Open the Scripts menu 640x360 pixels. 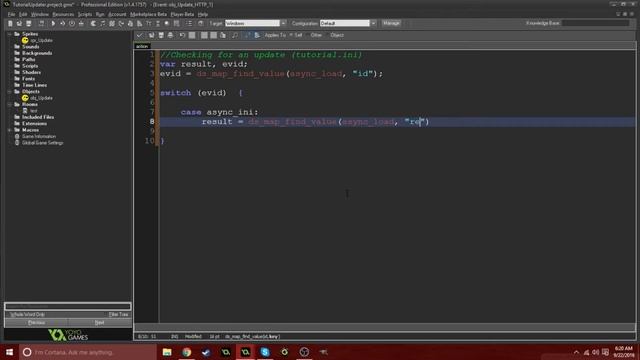point(85,14)
